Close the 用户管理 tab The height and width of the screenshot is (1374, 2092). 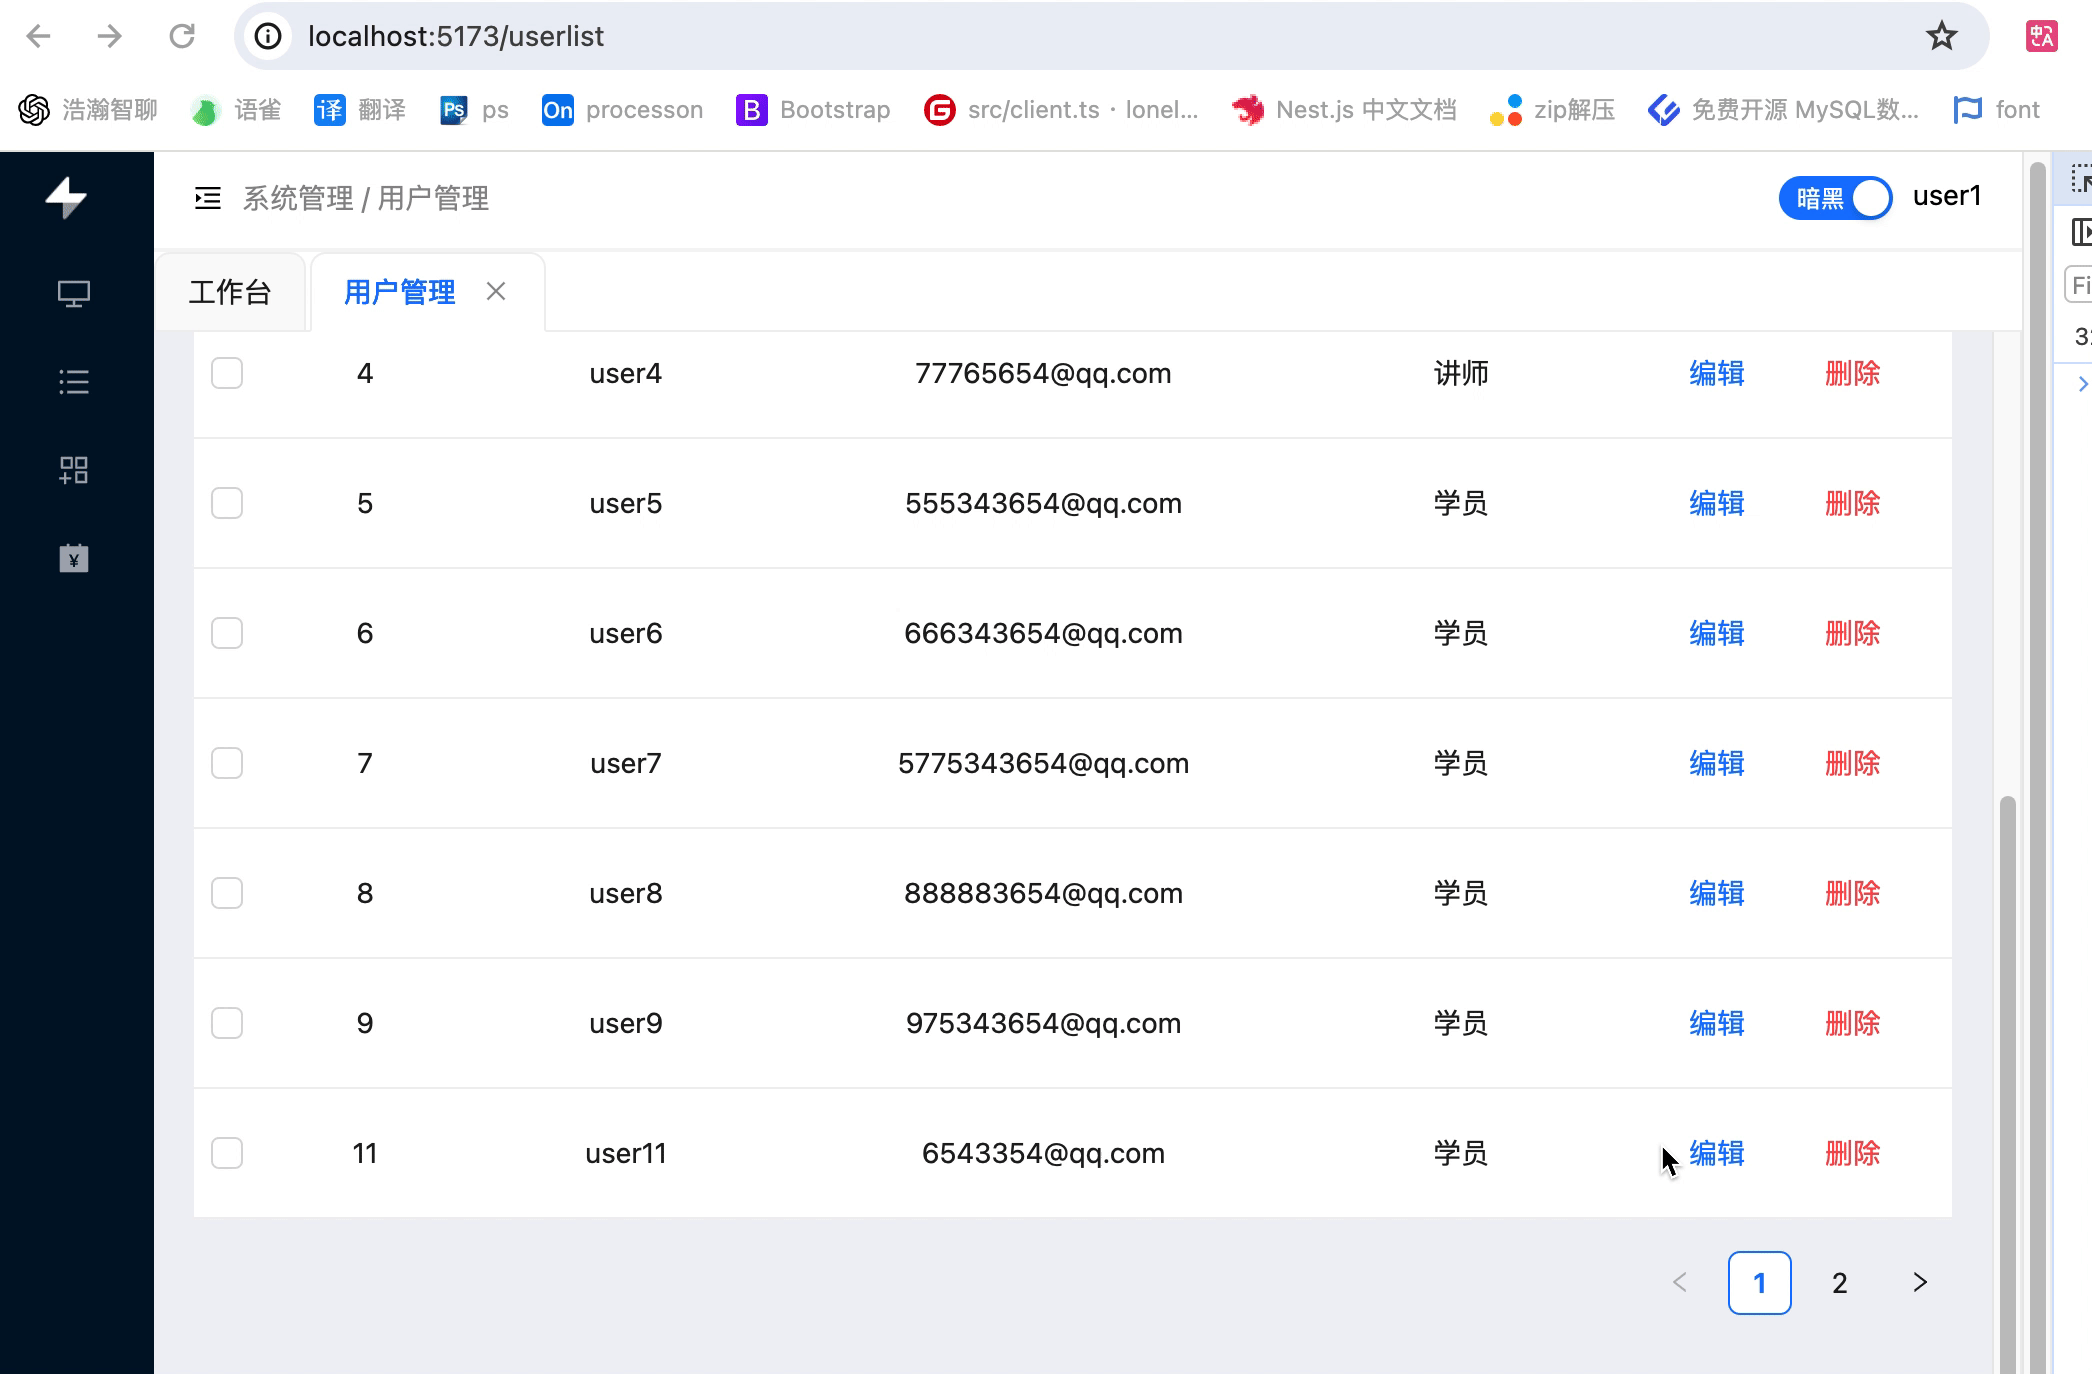496,291
